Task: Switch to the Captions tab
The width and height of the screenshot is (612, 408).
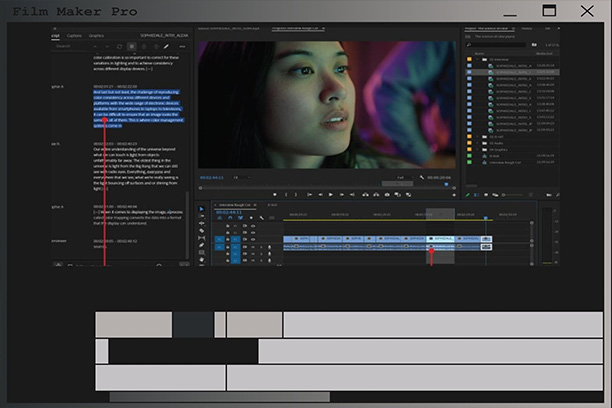Action: point(75,34)
